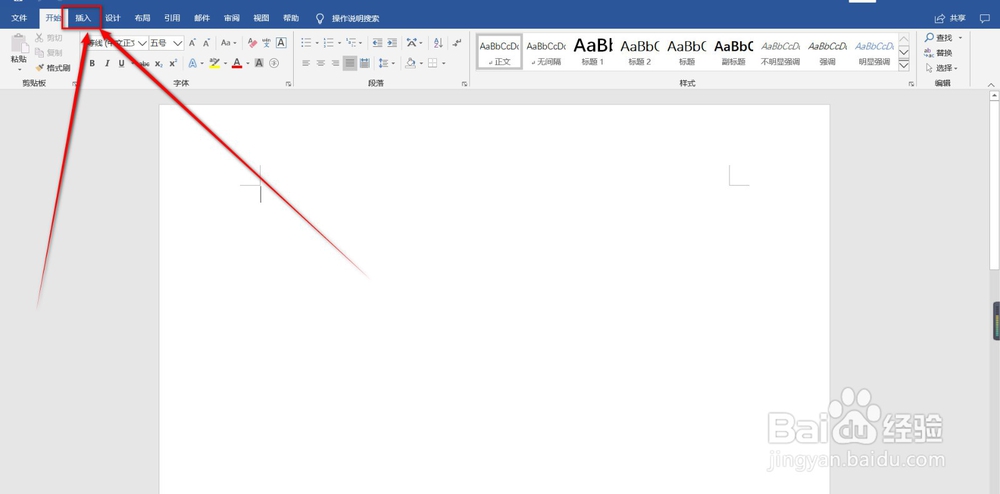This screenshot has height=494, width=1000.
Task: Select distributed alignment button
Action: point(365,63)
